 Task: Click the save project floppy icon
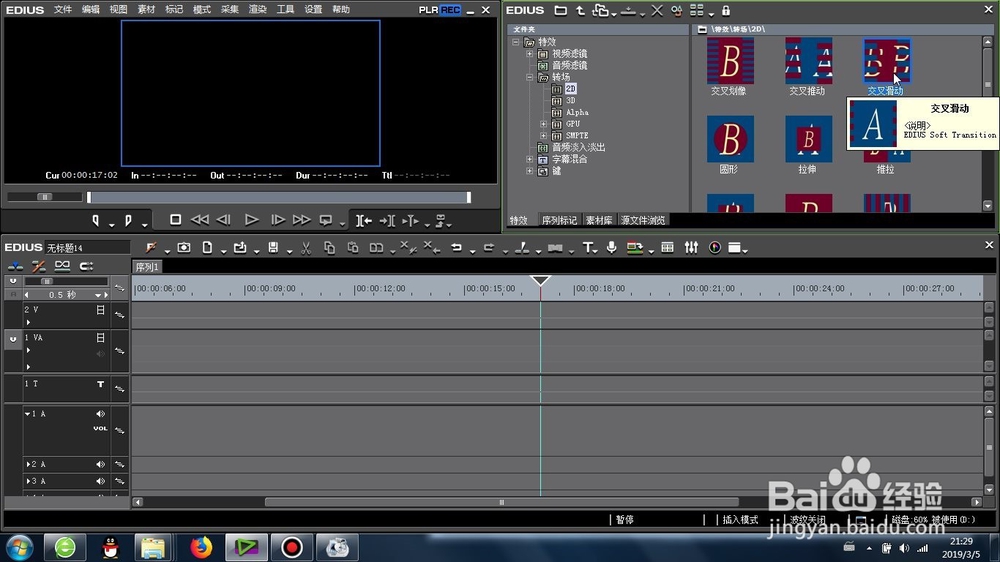(273, 248)
